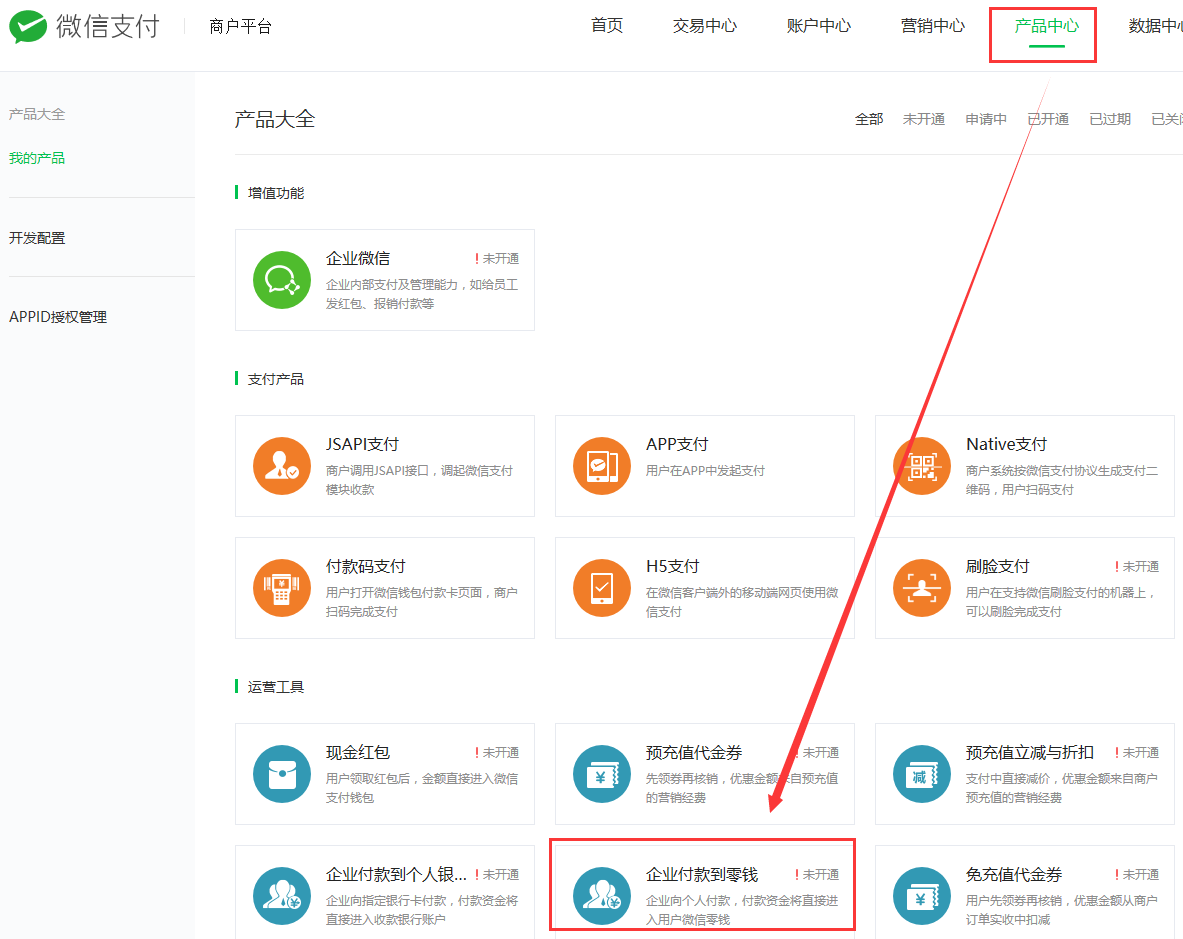1183x939 pixels.
Task: Open the 交易中心 tab
Action: [705, 26]
